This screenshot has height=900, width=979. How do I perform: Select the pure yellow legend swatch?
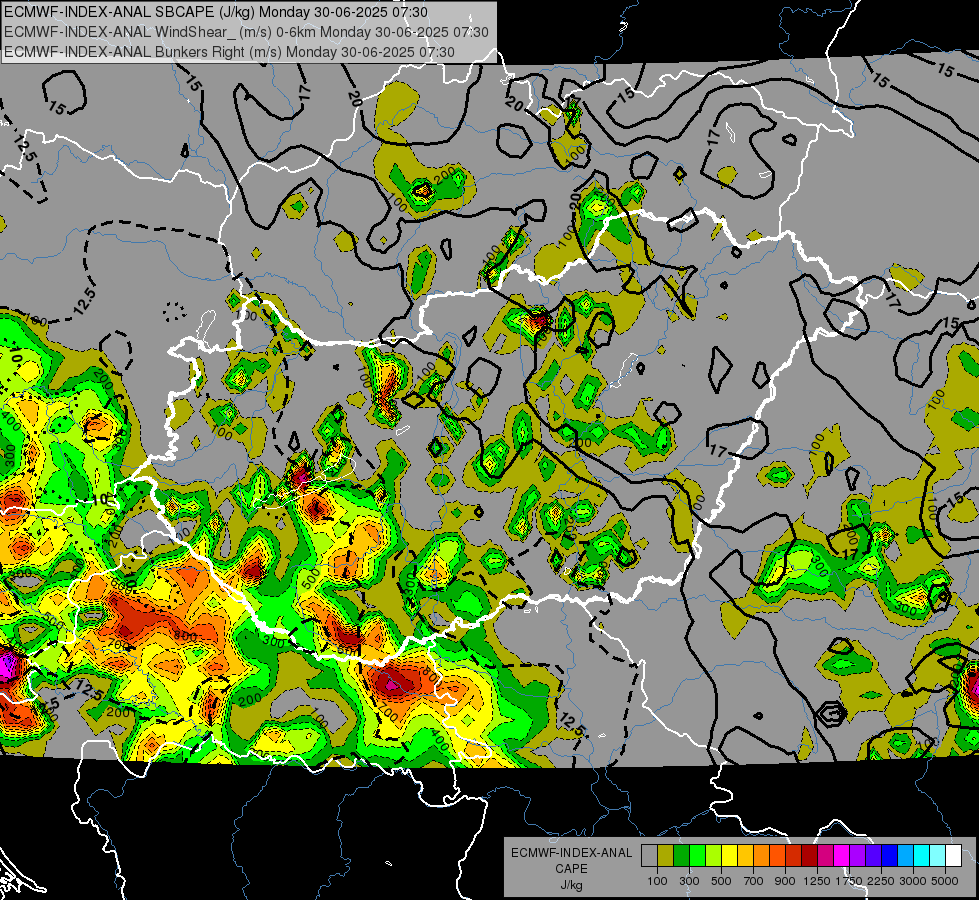(729, 855)
